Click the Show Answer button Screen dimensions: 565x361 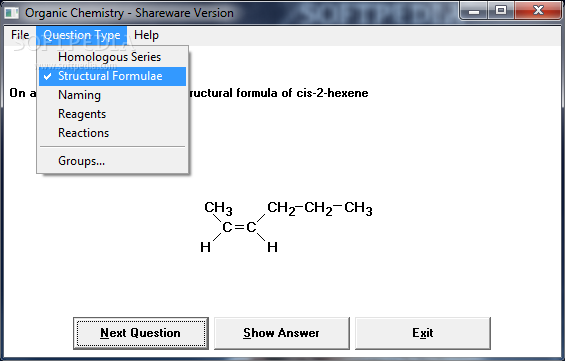click(x=281, y=333)
